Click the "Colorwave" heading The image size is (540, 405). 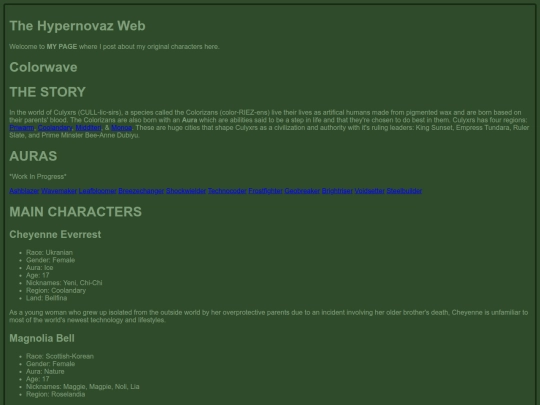tap(43, 67)
